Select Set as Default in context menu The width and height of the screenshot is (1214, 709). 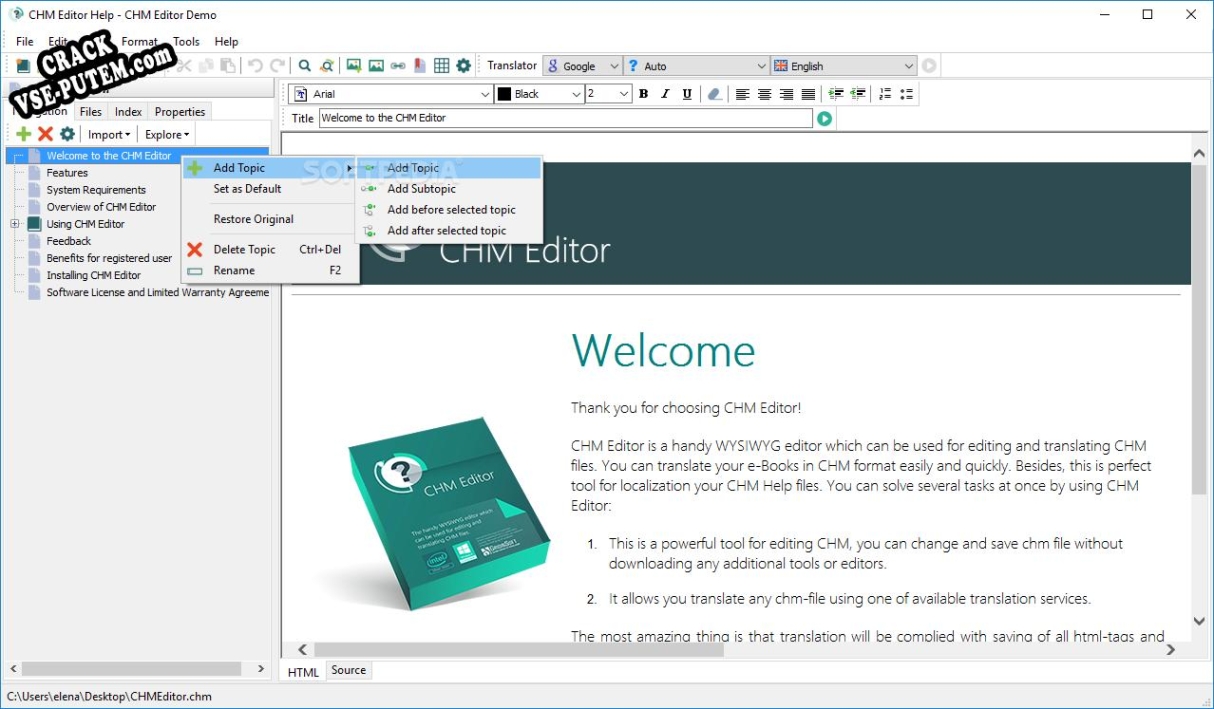pos(269,189)
